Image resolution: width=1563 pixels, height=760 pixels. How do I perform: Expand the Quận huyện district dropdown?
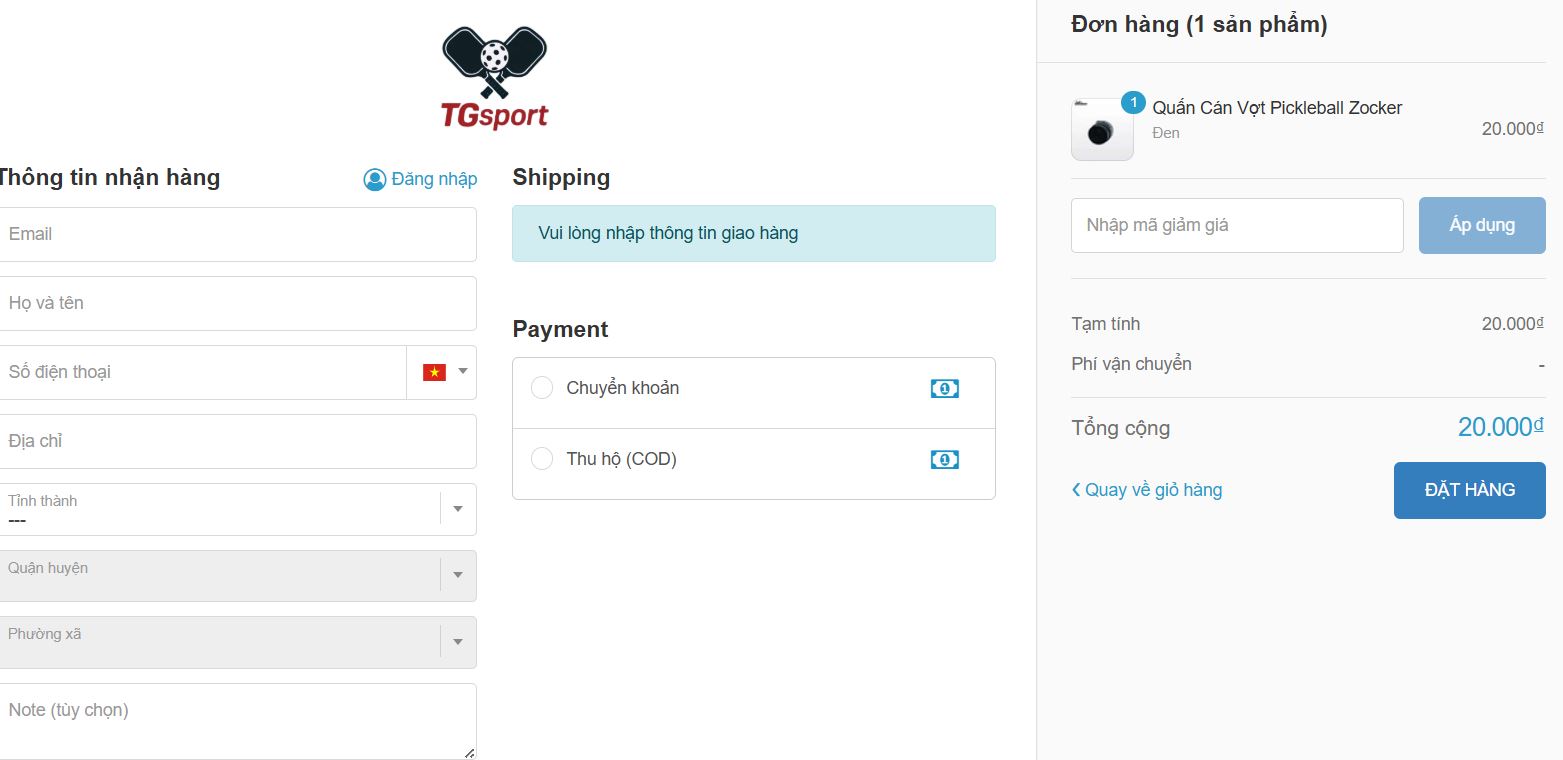pyautogui.click(x=458, y=575)
